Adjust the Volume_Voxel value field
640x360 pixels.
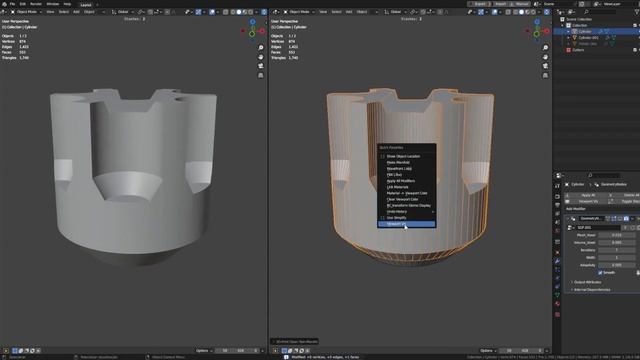(x=617, y=242)
